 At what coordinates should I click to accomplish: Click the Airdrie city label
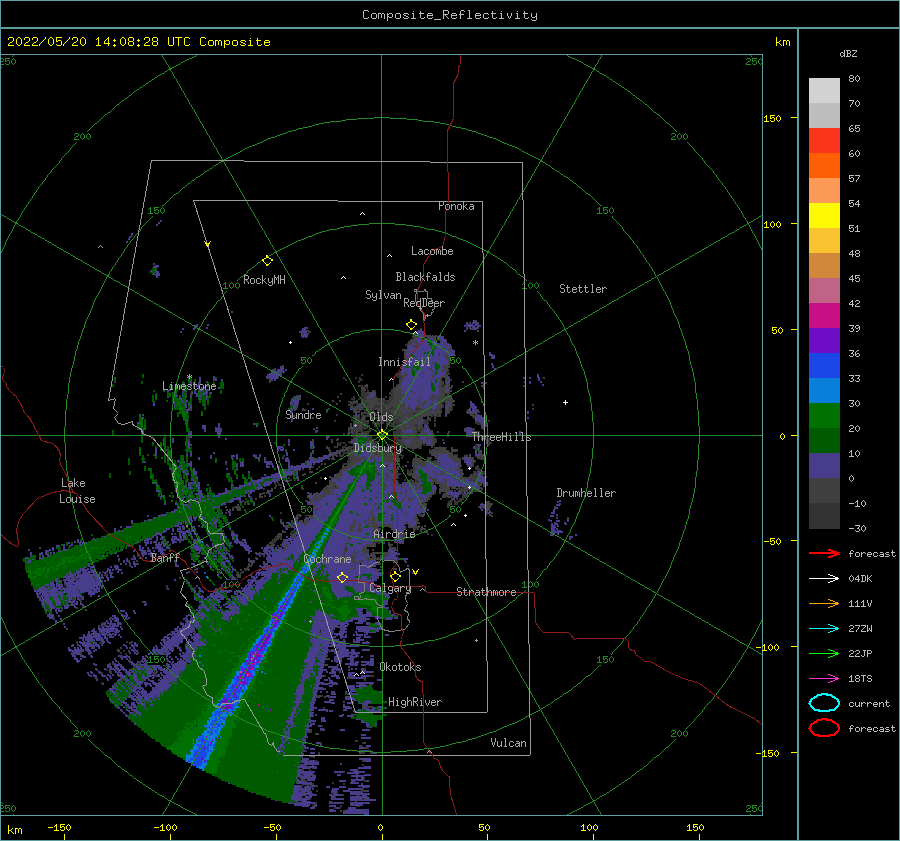tap(394, 534)
